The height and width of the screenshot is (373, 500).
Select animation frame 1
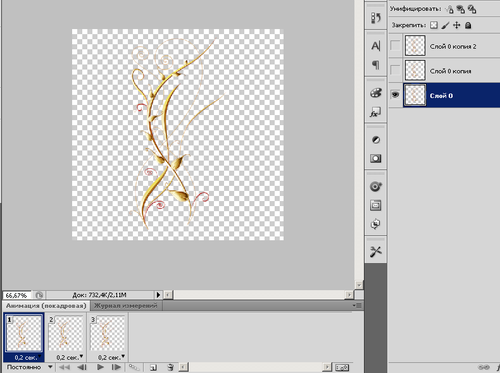click(x=24, y=333)
